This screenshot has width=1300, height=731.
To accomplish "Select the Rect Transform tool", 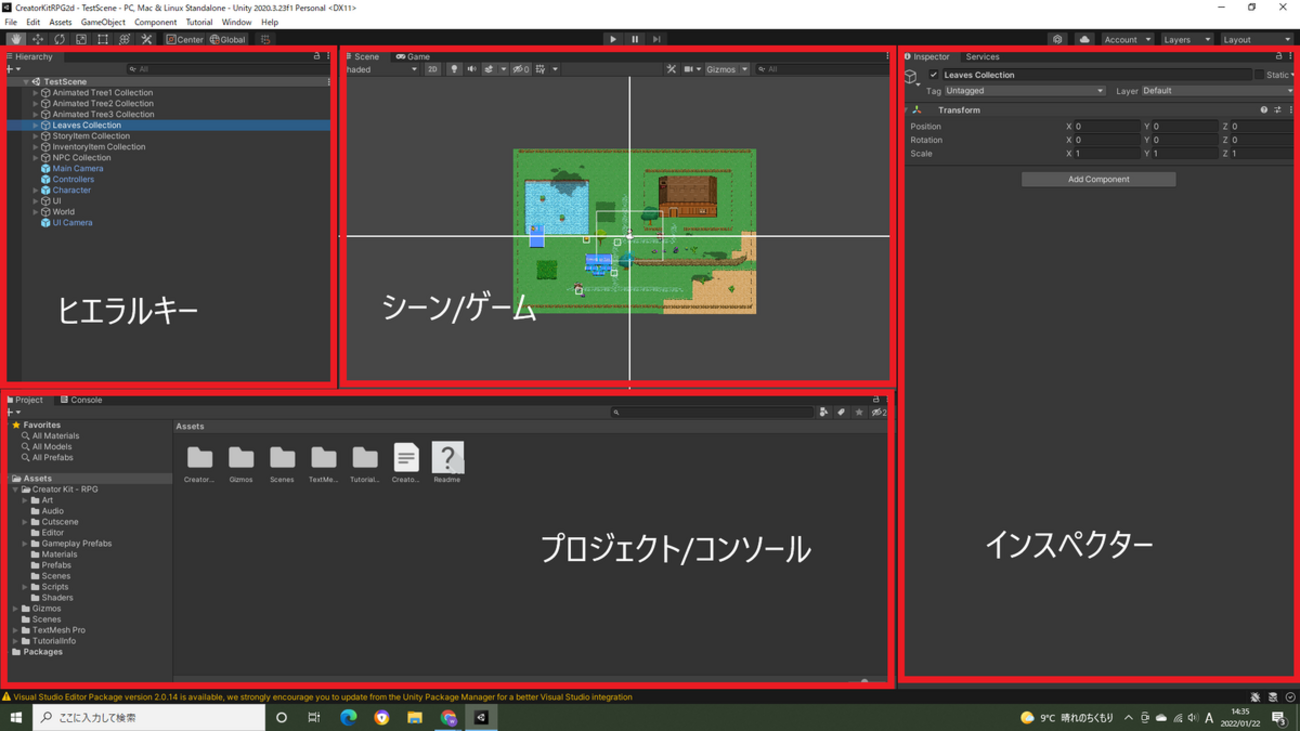I will [103, 39].
